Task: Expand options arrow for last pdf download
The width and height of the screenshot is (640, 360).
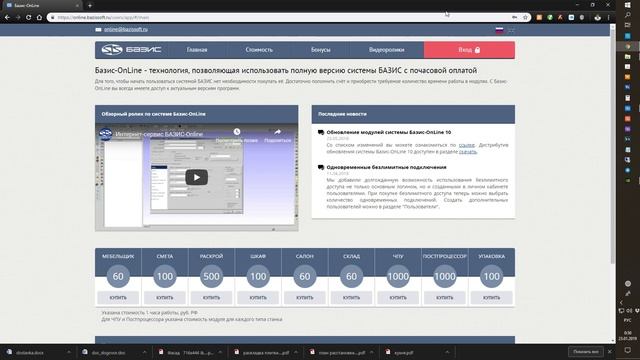Action: pos(447,352)
